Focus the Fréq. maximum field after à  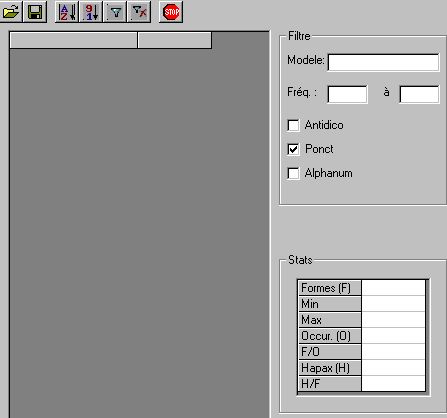tap(419, 94)
